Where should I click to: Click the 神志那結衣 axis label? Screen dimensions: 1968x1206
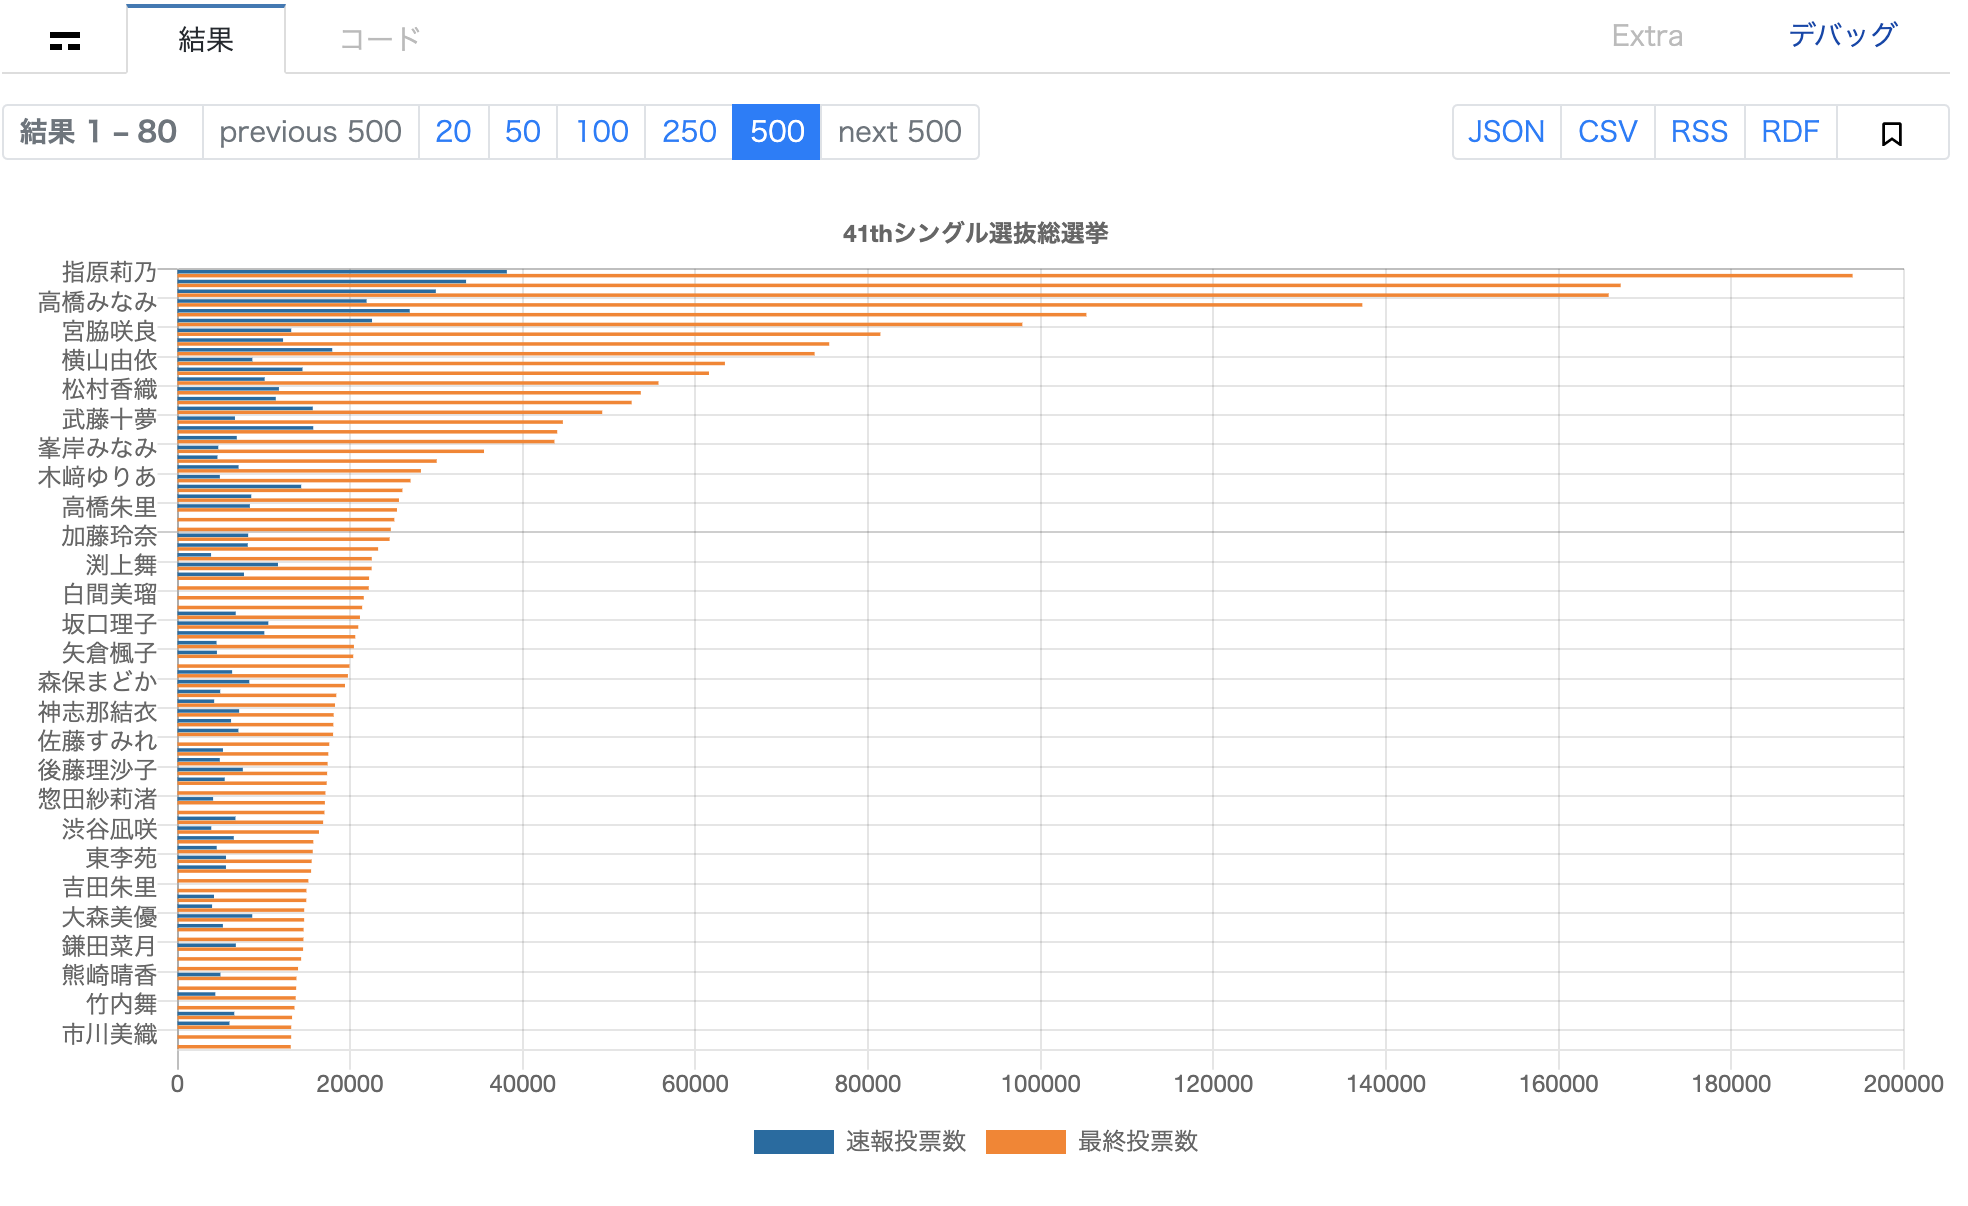pos(98,712)
